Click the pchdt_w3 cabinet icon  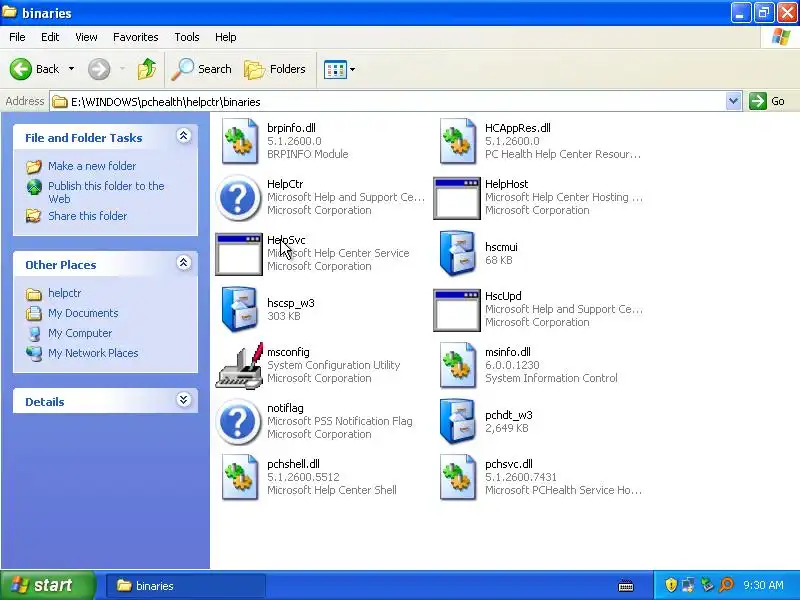pos(457,421)
